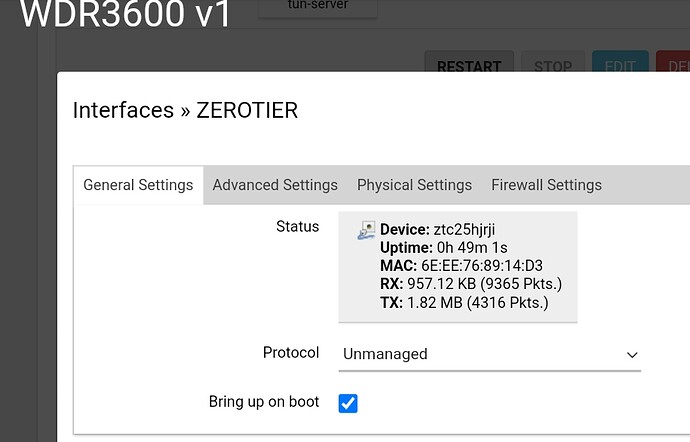Select the Physical Settings tab
690x442 pixels.
414,185
